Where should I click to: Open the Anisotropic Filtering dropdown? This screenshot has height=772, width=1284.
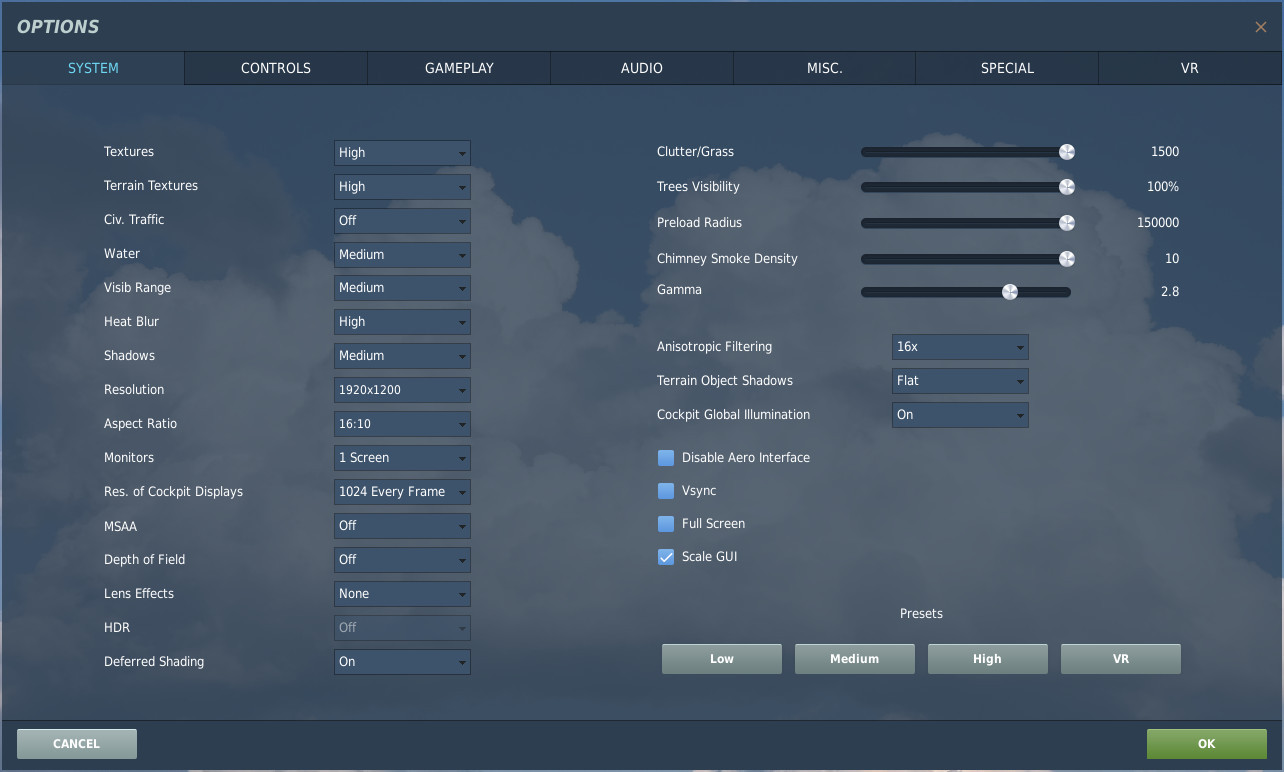pyautogui.click(x=960, y=347)
